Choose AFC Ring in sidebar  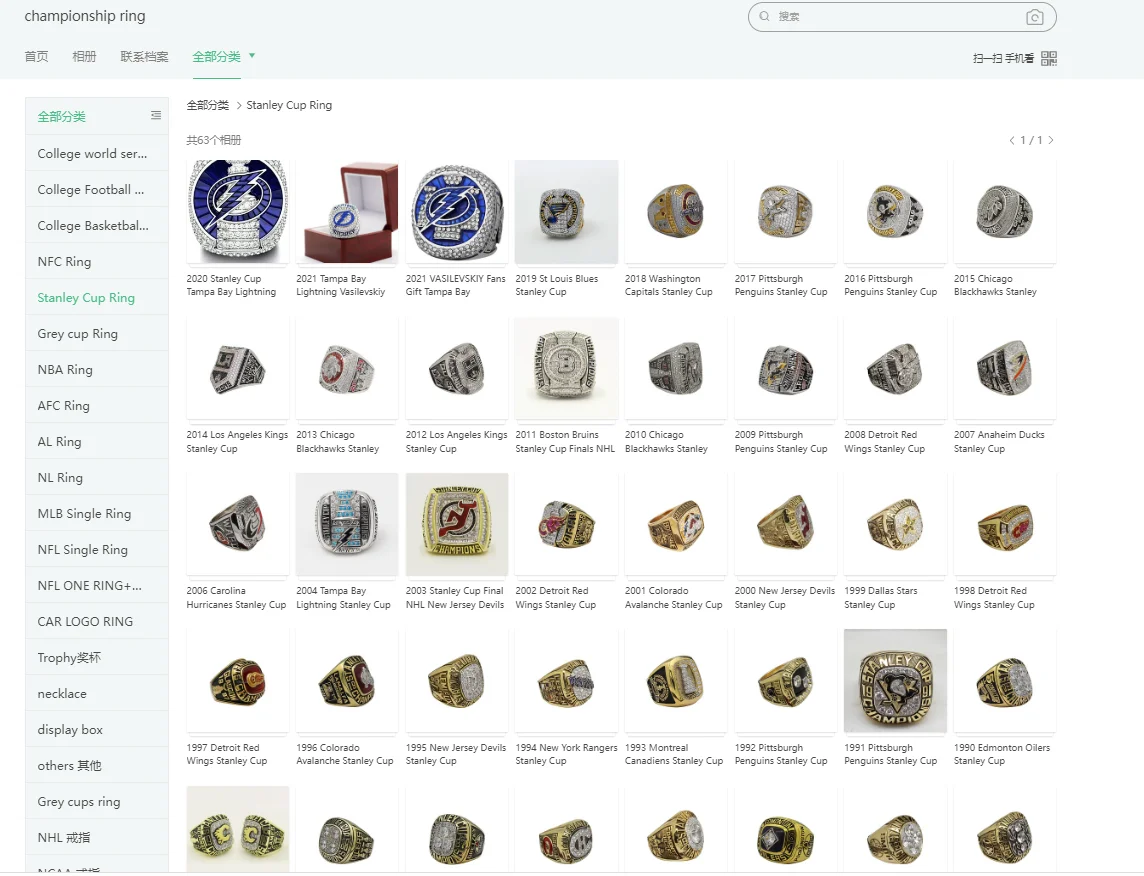coord(97,406)
